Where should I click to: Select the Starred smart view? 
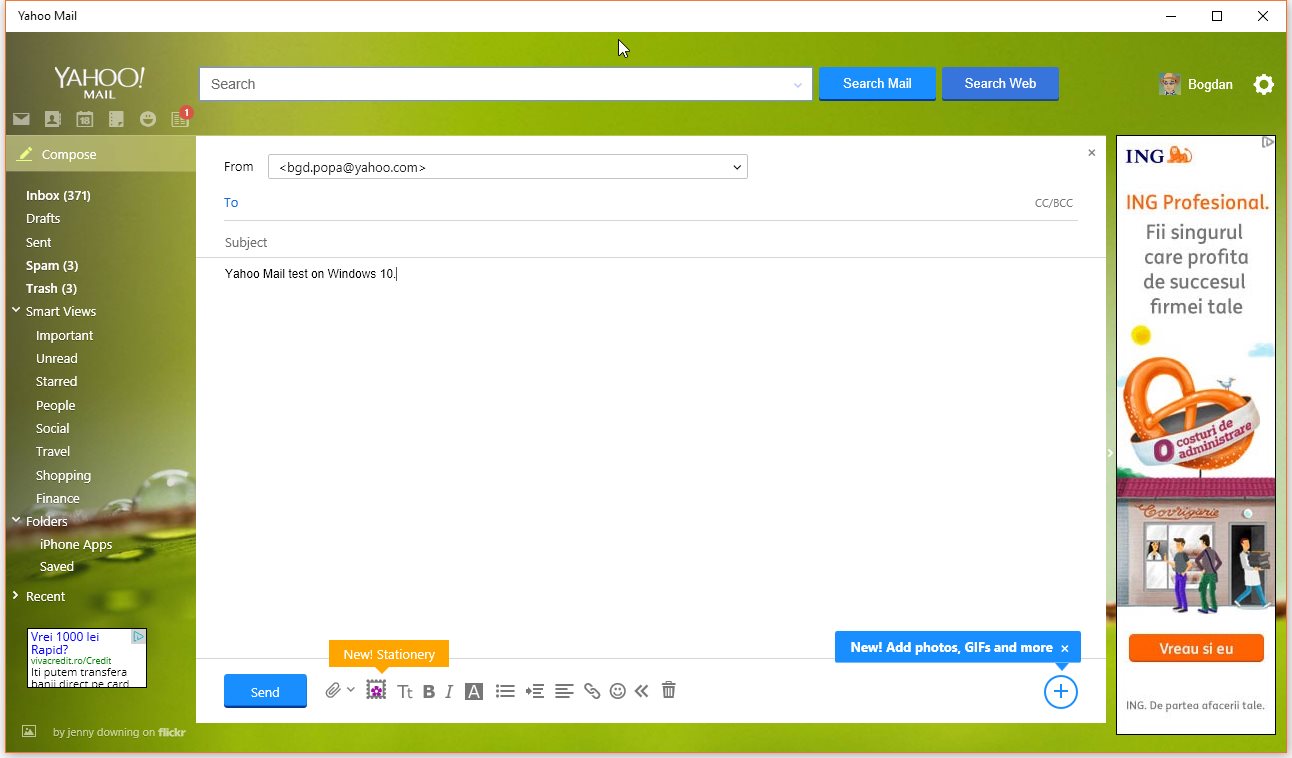click(x=56, y=381)
